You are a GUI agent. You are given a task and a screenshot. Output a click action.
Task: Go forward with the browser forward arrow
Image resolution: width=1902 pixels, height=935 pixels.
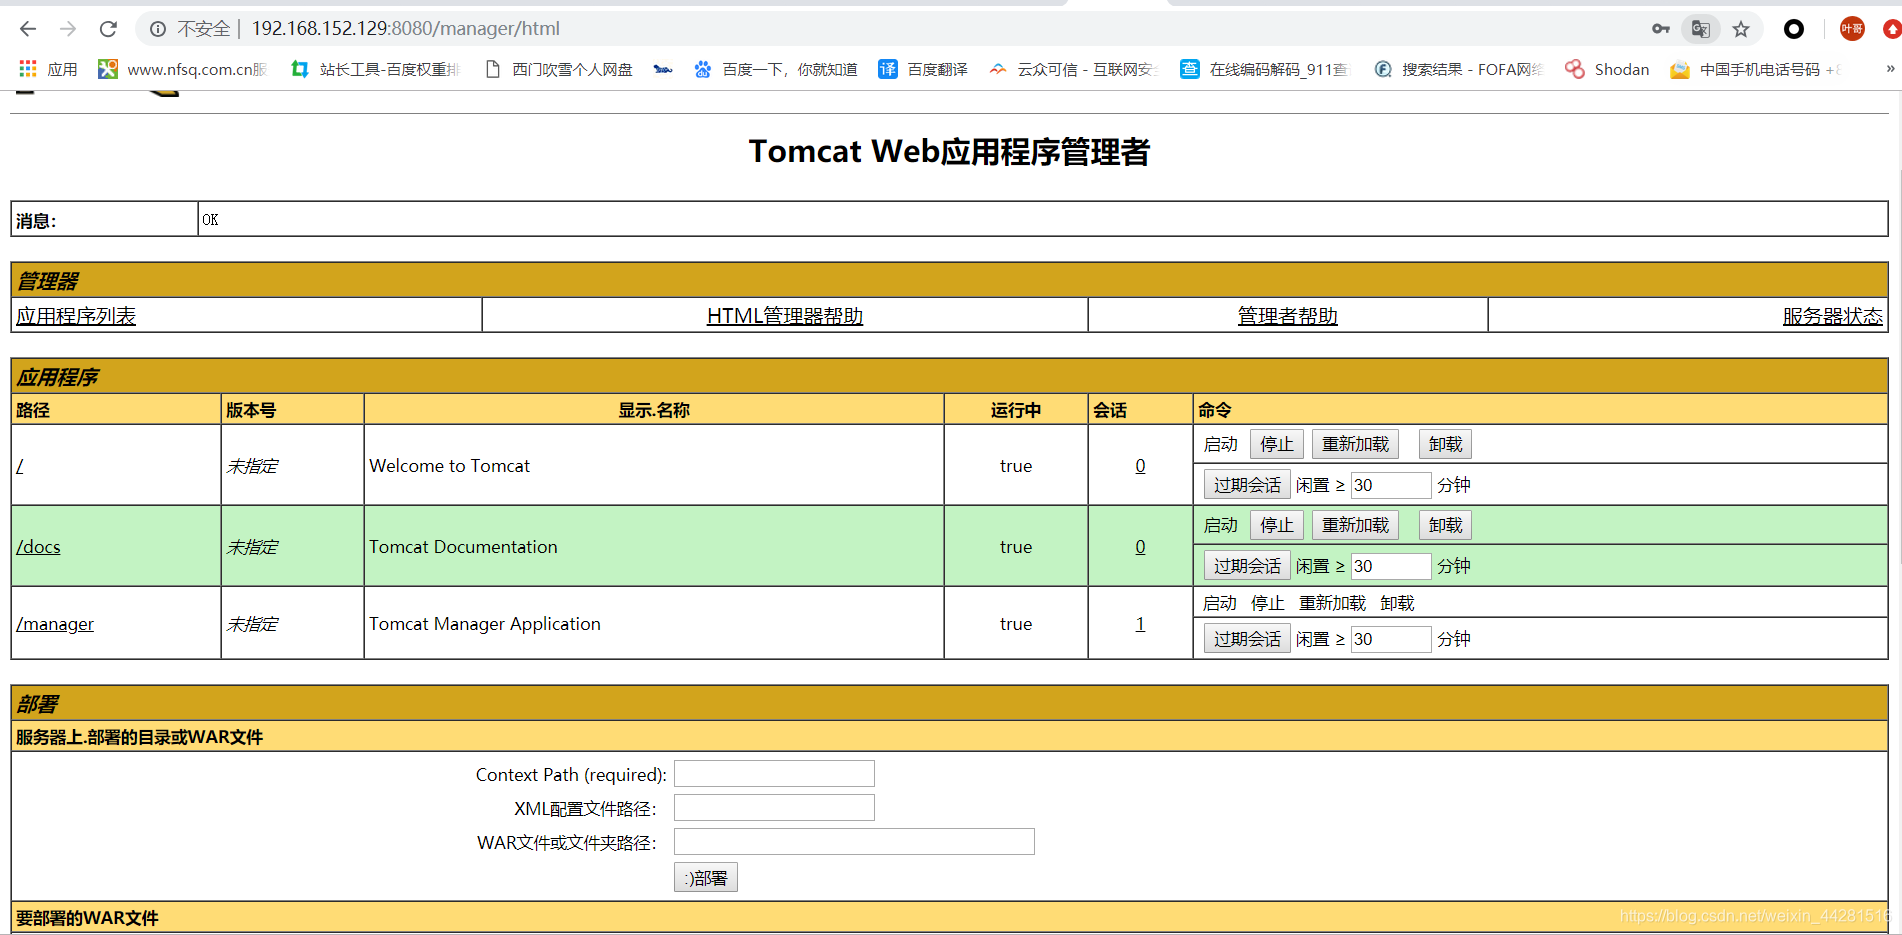(68, 29)
